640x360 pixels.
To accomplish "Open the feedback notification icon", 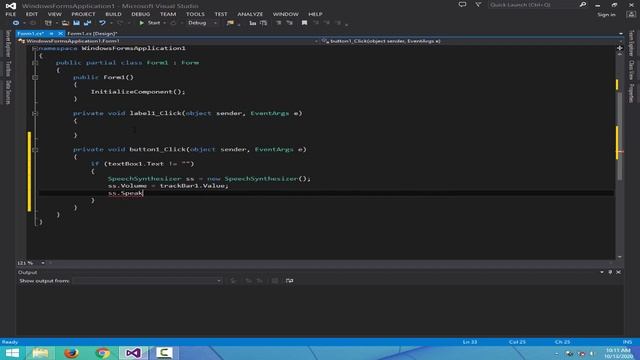I will pos(462,4).
